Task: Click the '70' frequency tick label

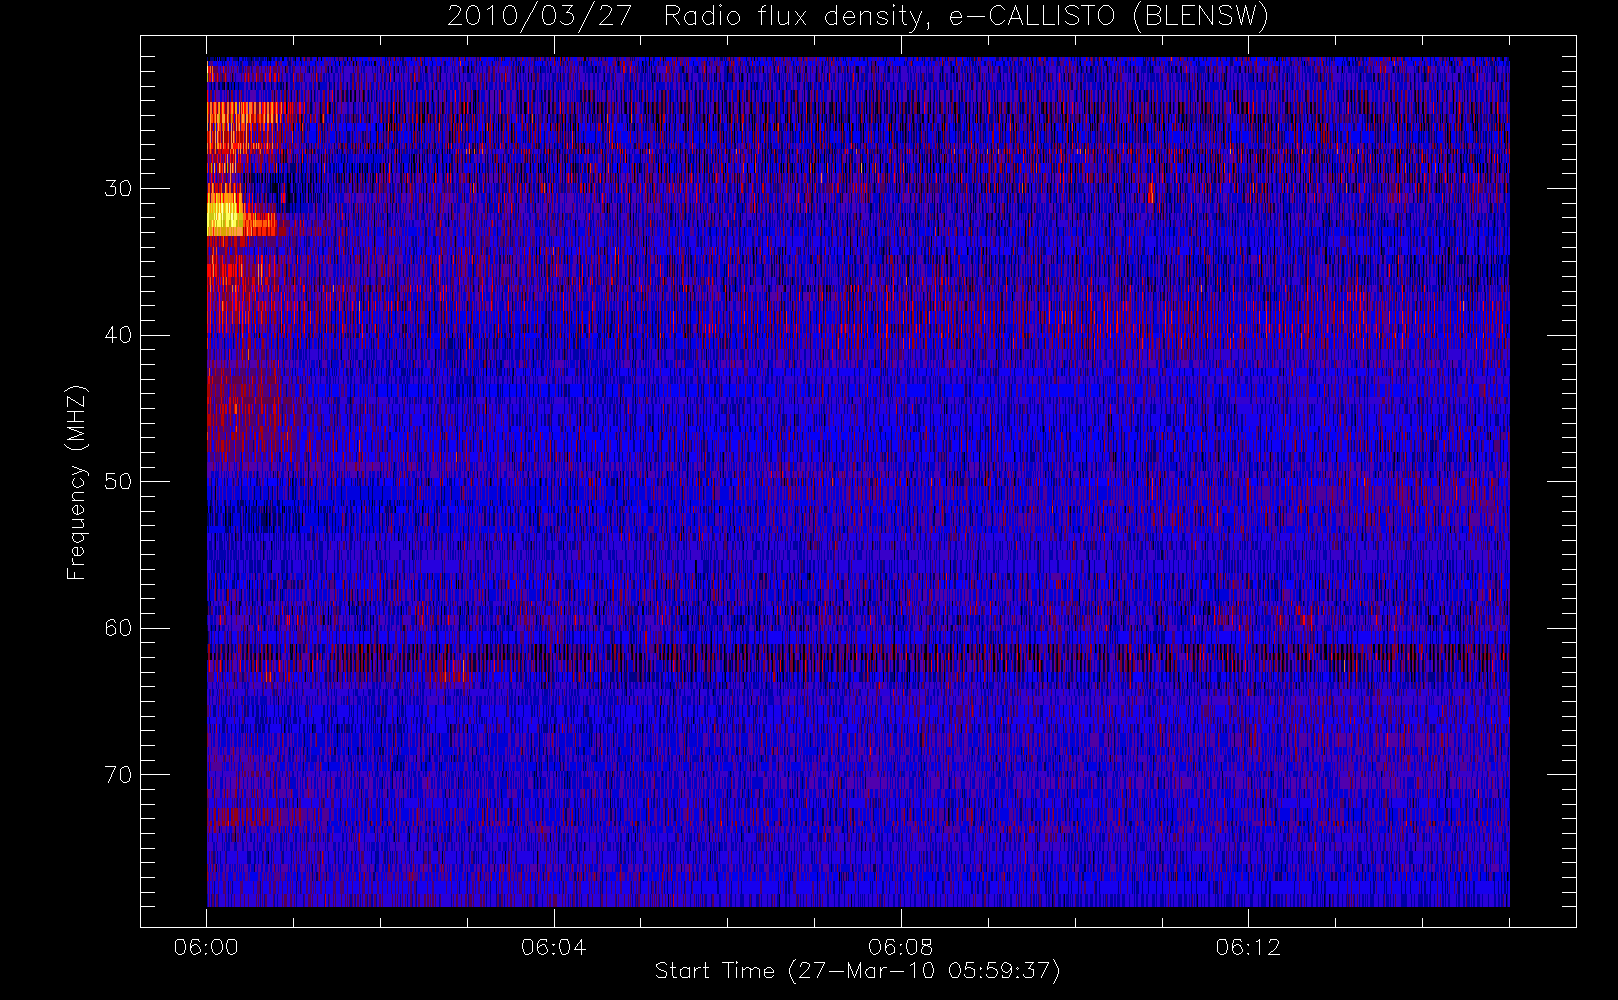Action: tap(118, 775)
